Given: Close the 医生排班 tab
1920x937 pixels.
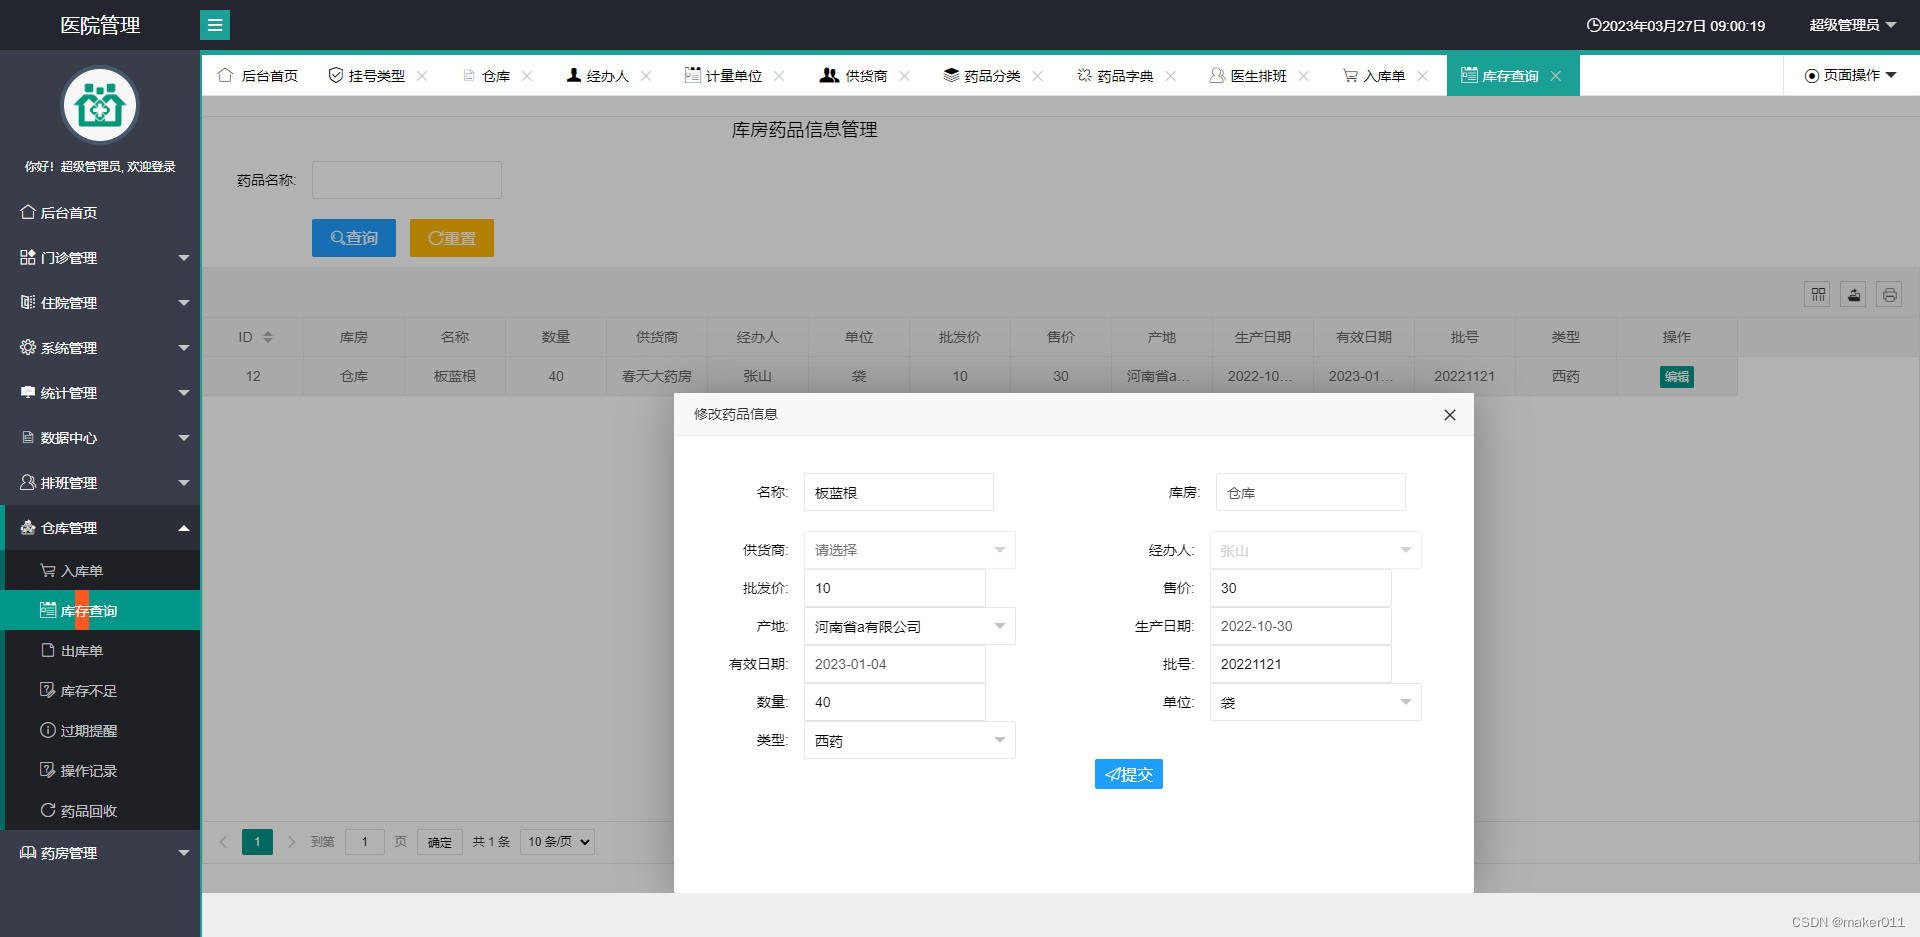Looking at the screenshot, I should [x=1304, y=76].
